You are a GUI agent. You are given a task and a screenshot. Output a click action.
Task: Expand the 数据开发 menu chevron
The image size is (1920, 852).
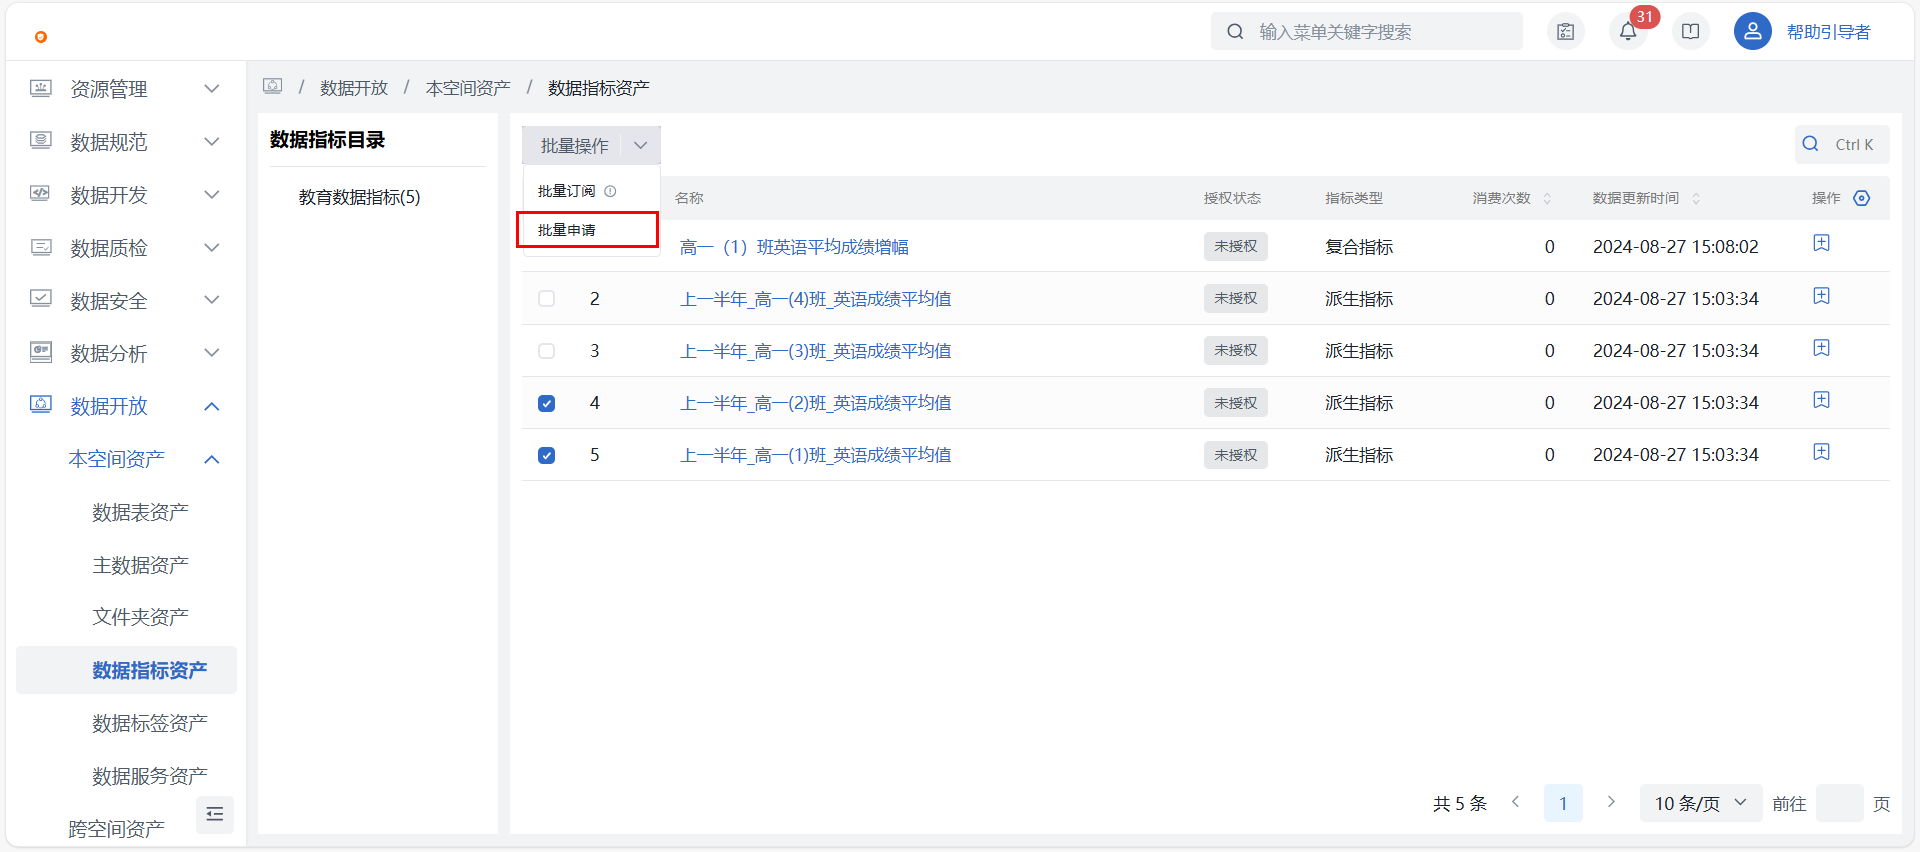(212, 194)
